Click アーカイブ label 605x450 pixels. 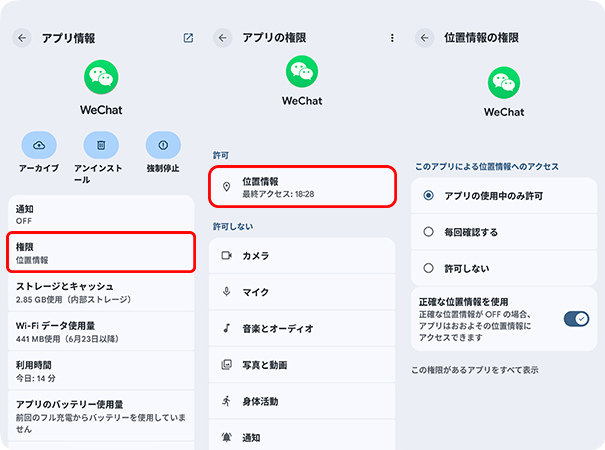[39, 168]
